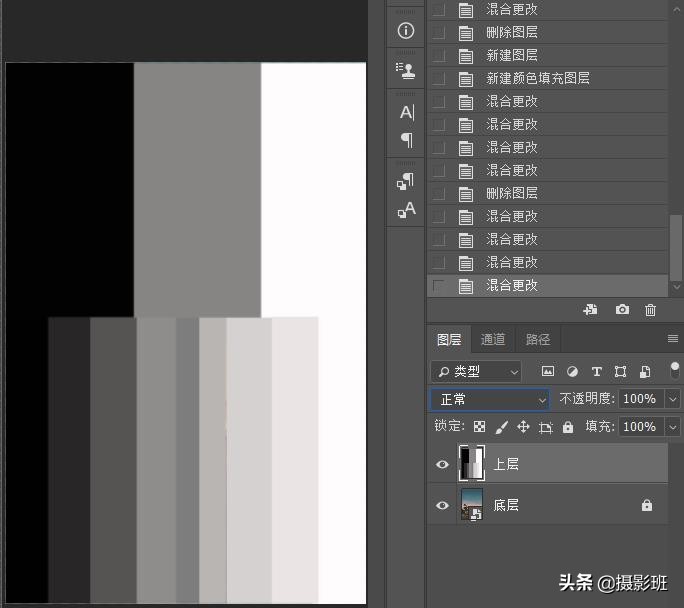The height and width of the screenshot is (608, 684).
Task: Click the 上层 layer name
Action: pos(506,464)
